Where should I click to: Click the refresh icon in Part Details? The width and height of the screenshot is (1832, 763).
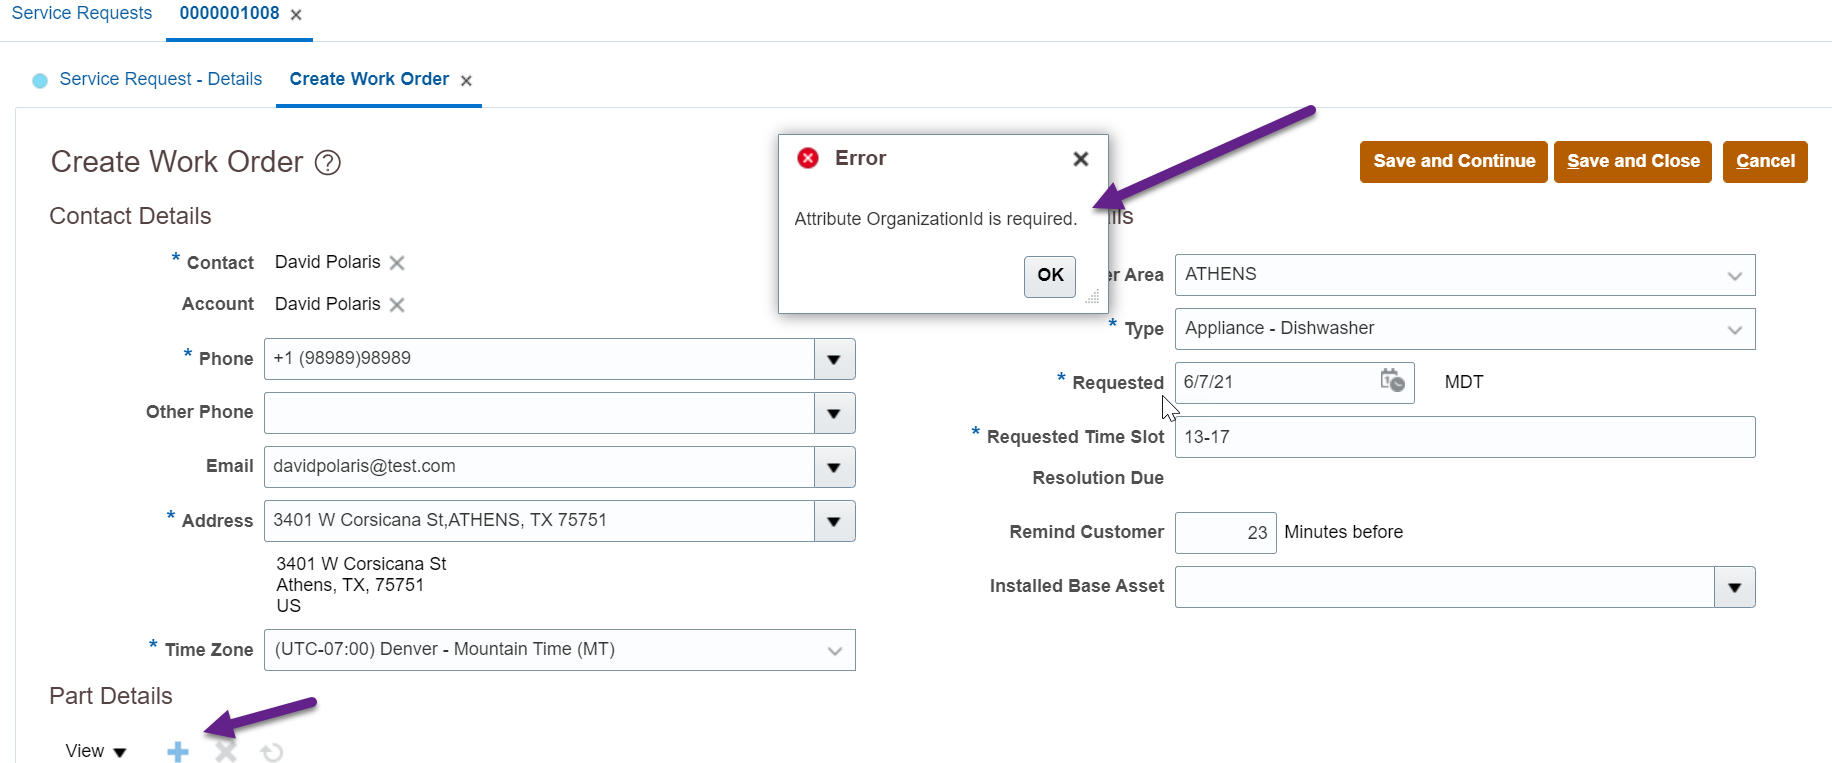click(x=272, y=752)
